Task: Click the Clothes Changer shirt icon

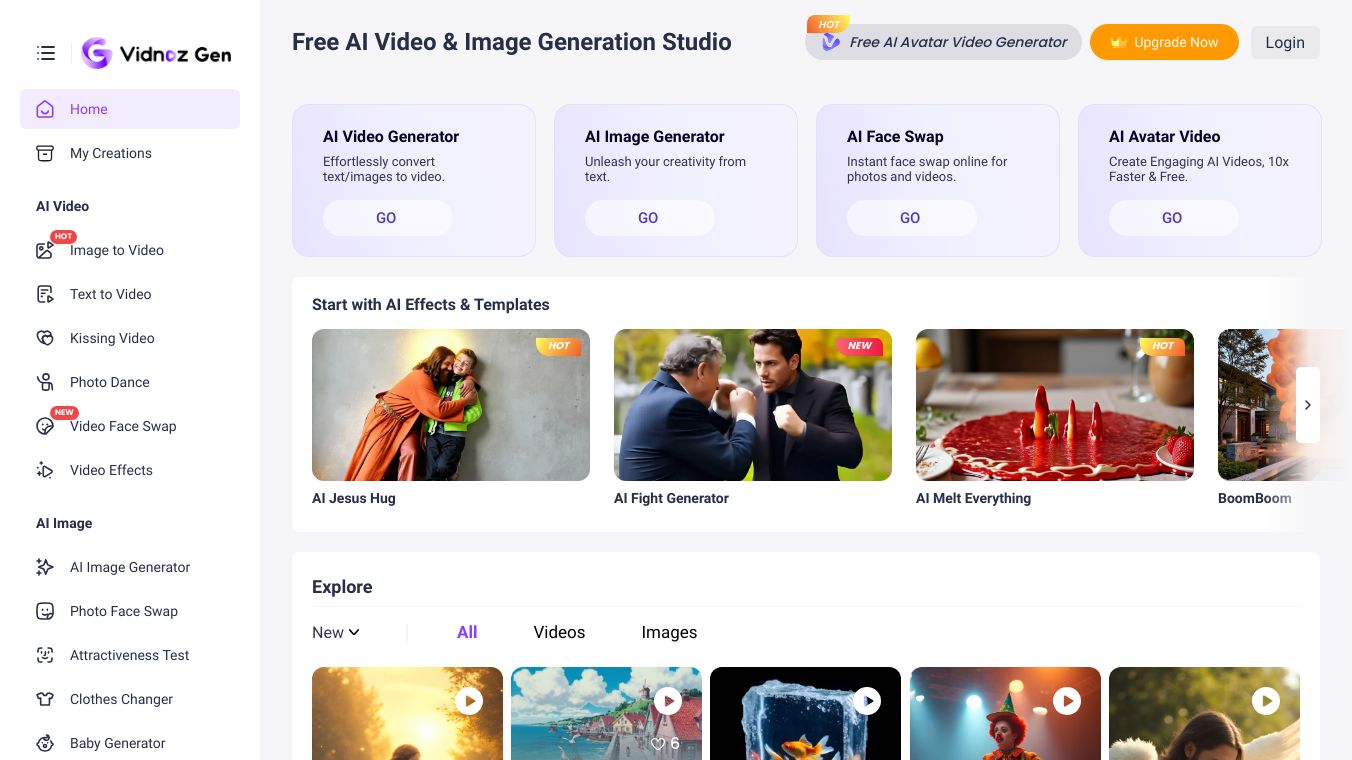Action: click(45, 699)
